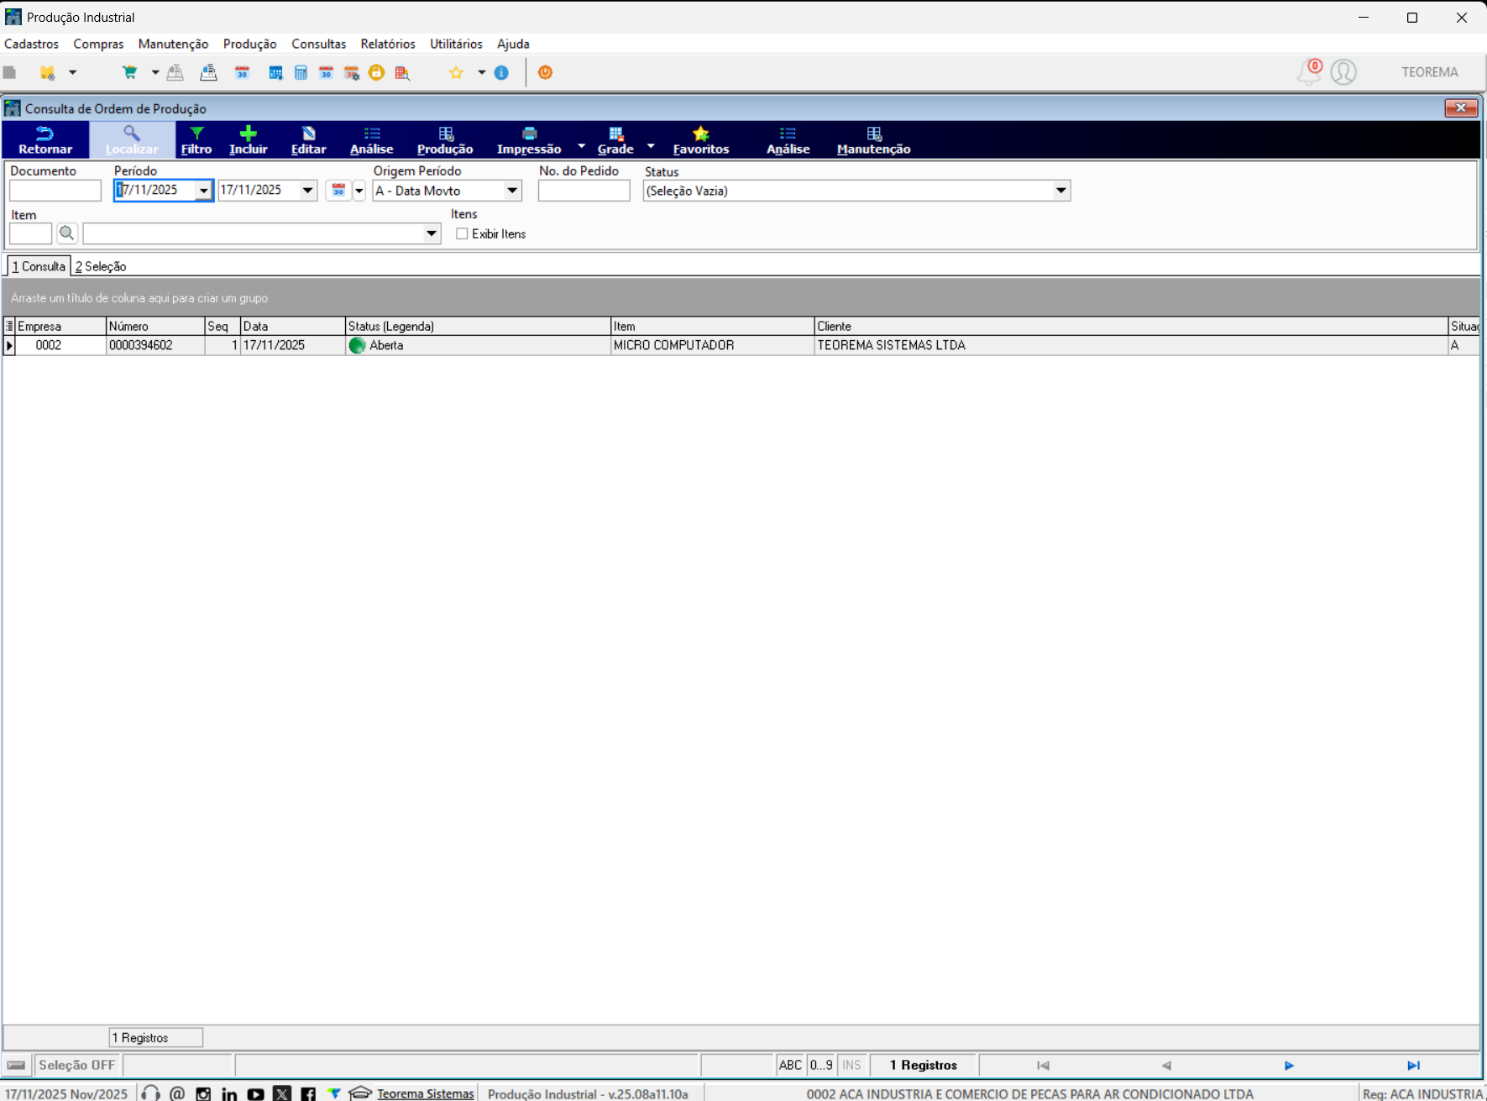This screenshot has height=1101, width=1487.
Task: Click the Documento input field
Action: coord(55,191)
